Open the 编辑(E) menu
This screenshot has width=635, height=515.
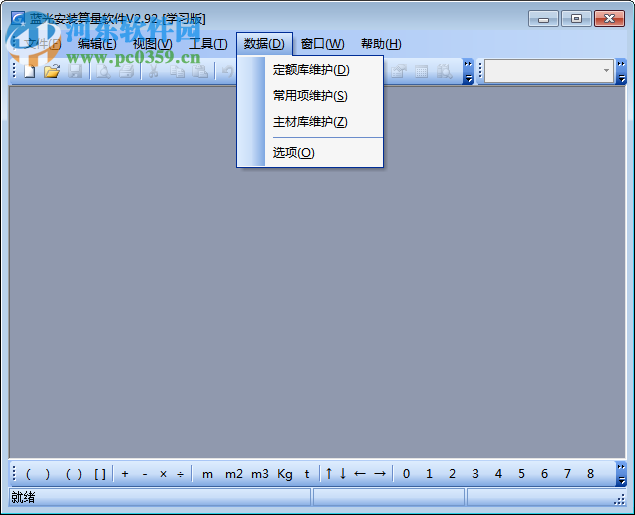pyautogui.click(x=97, y=44)
